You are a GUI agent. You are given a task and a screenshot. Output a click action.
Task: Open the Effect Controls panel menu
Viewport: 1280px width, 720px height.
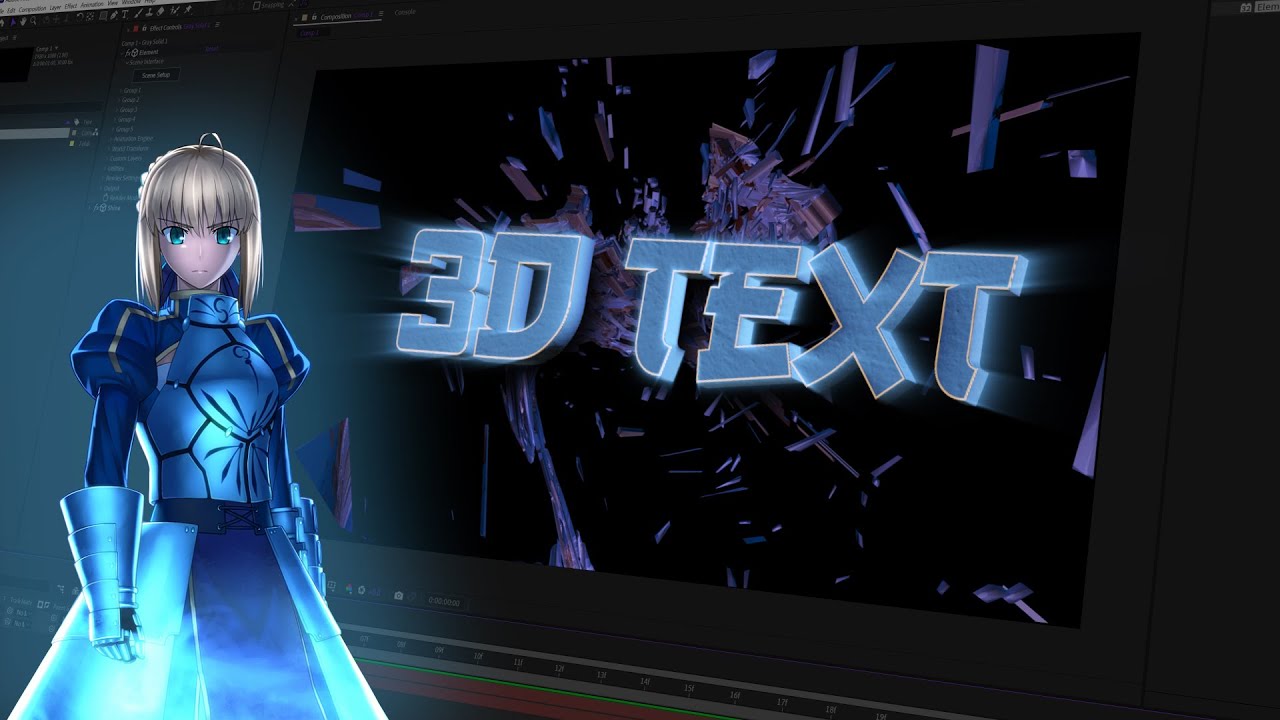[217, 24]
